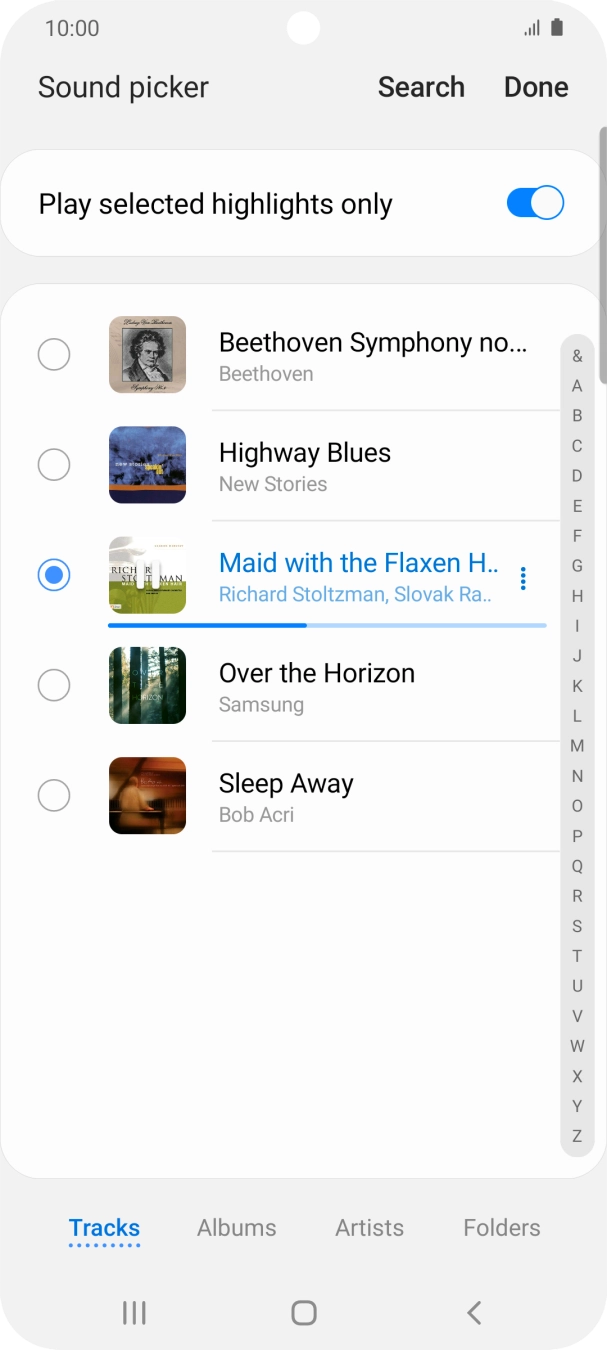607x1350 pixels.
Task: Tap the Highway Blues album cover
Action: click(147, 465)
